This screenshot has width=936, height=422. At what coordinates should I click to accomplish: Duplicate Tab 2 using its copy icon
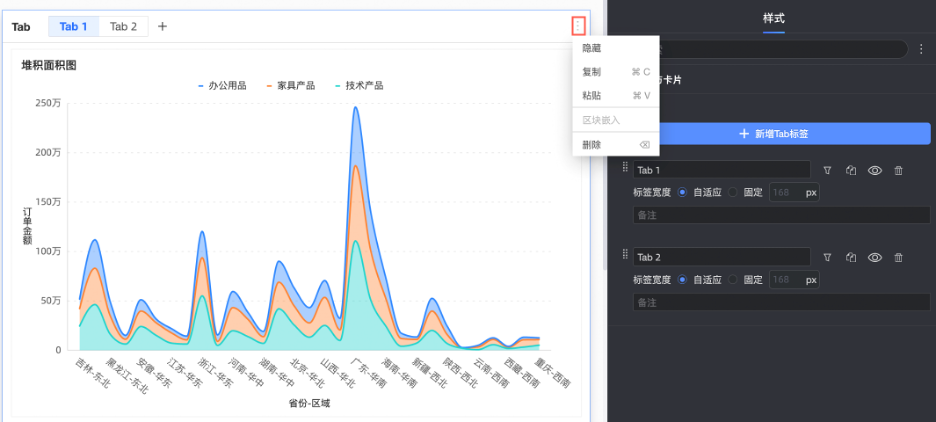pyautogui.click(x=851, y=257)
